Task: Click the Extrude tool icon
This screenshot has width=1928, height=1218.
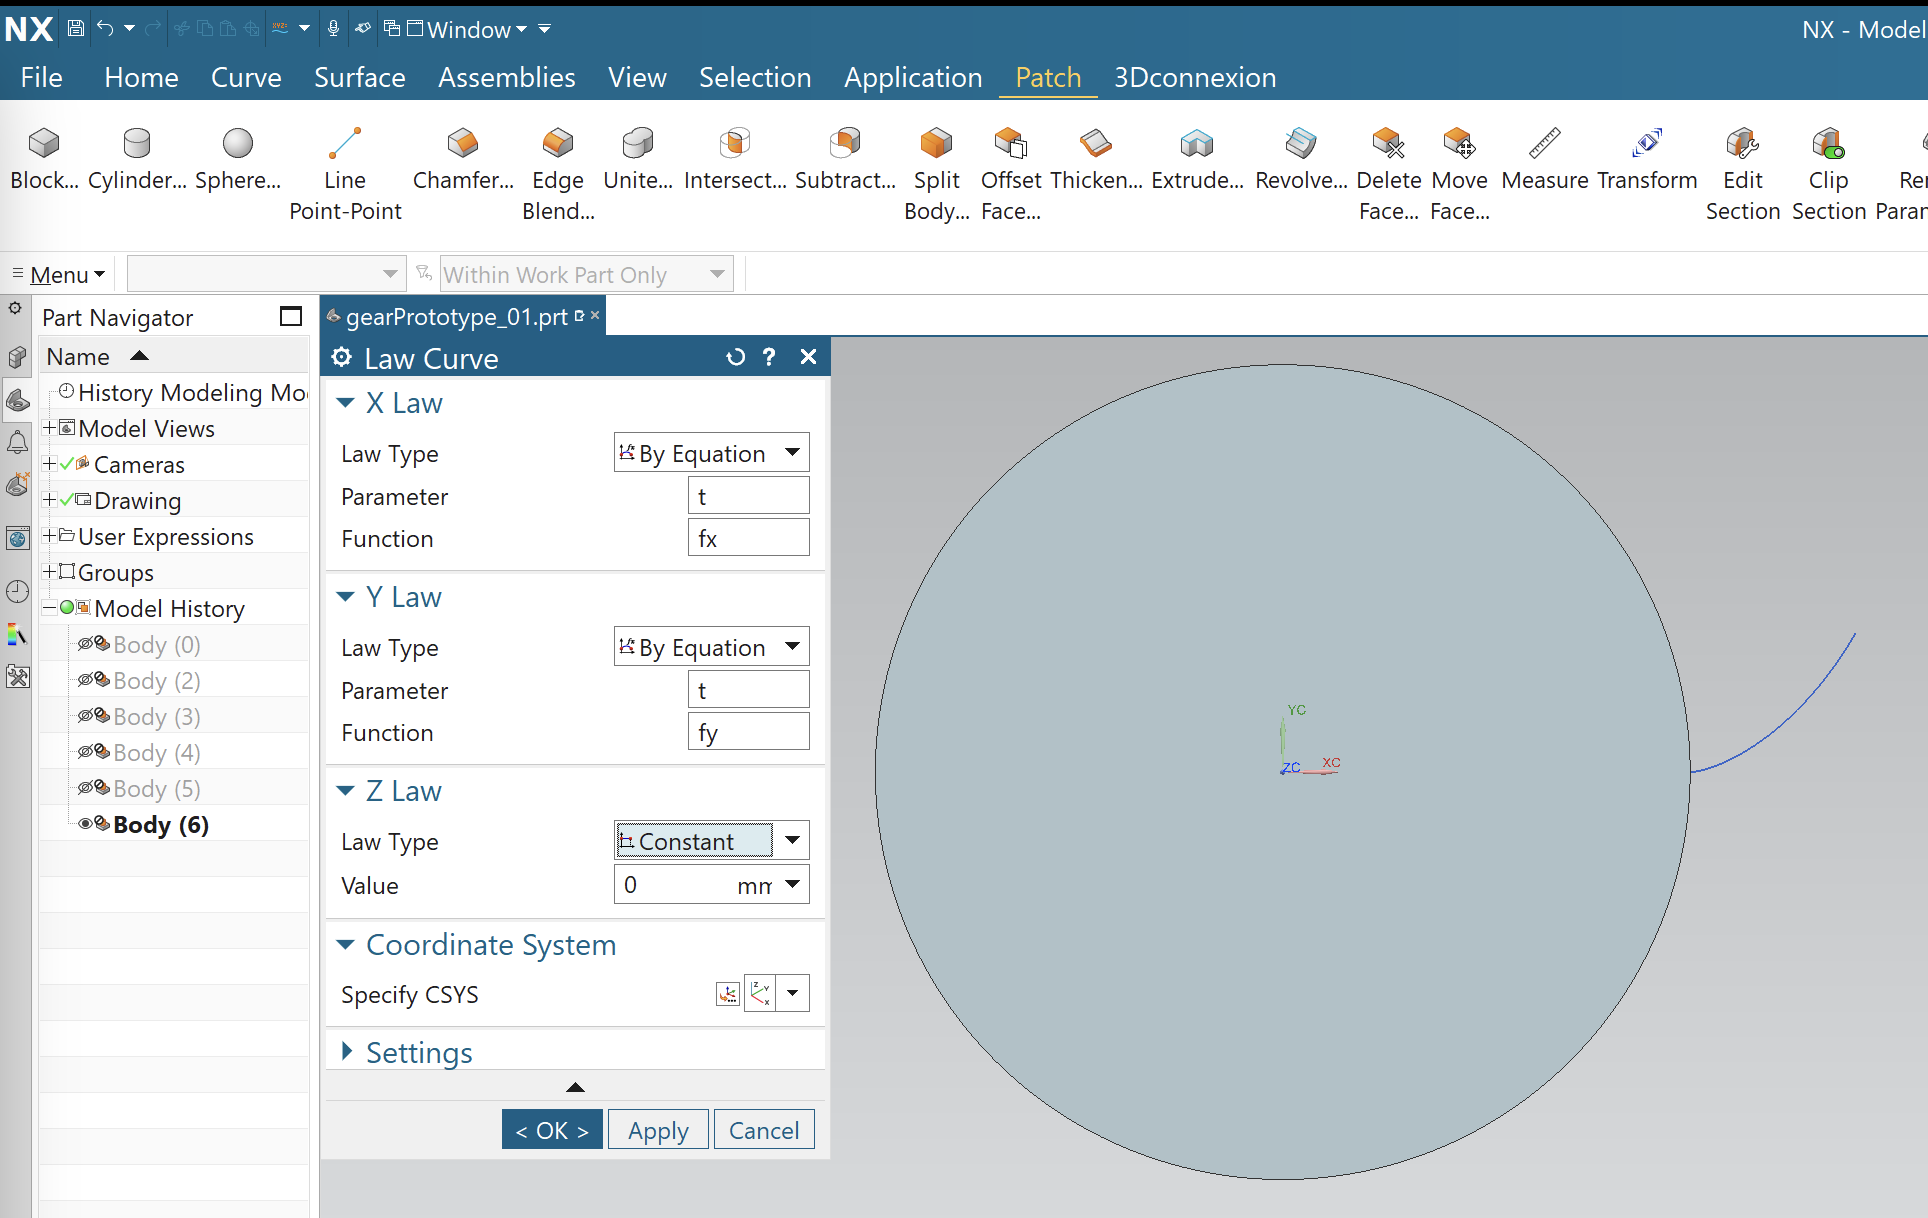Action: (x=1196, y=144)
